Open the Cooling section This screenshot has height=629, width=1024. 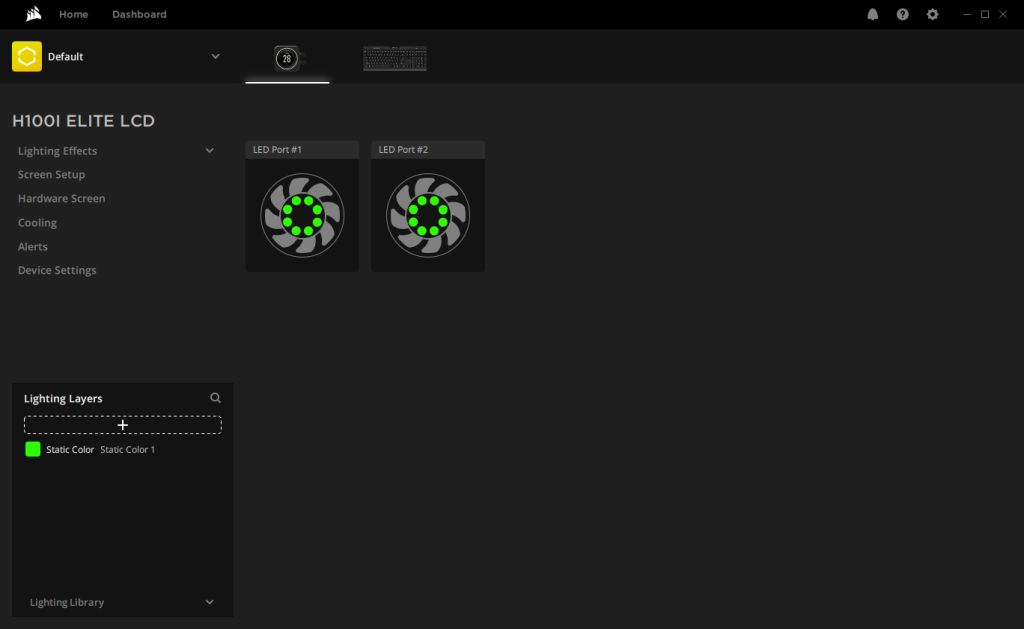click(x=37, y=223)
